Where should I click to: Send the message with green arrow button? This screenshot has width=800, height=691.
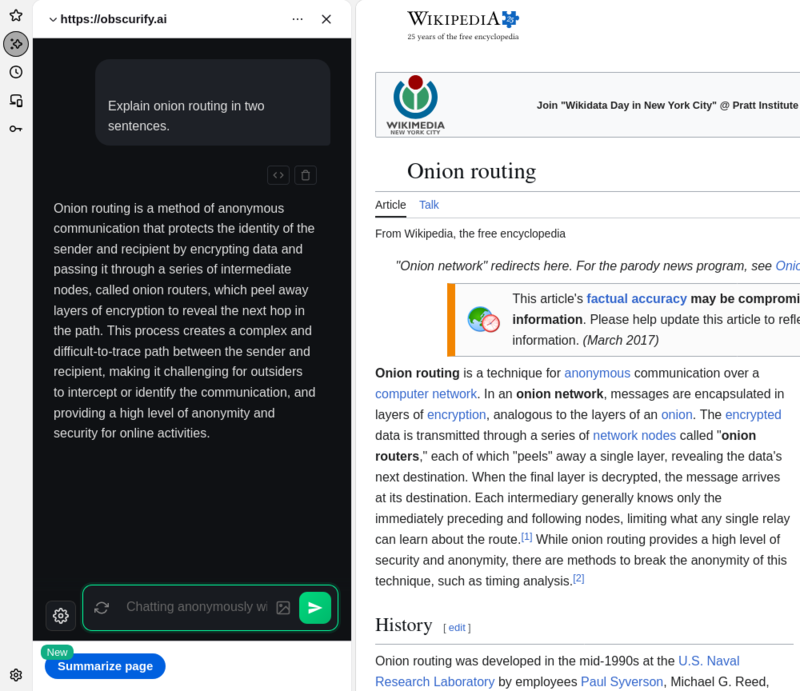coord(315,607)
